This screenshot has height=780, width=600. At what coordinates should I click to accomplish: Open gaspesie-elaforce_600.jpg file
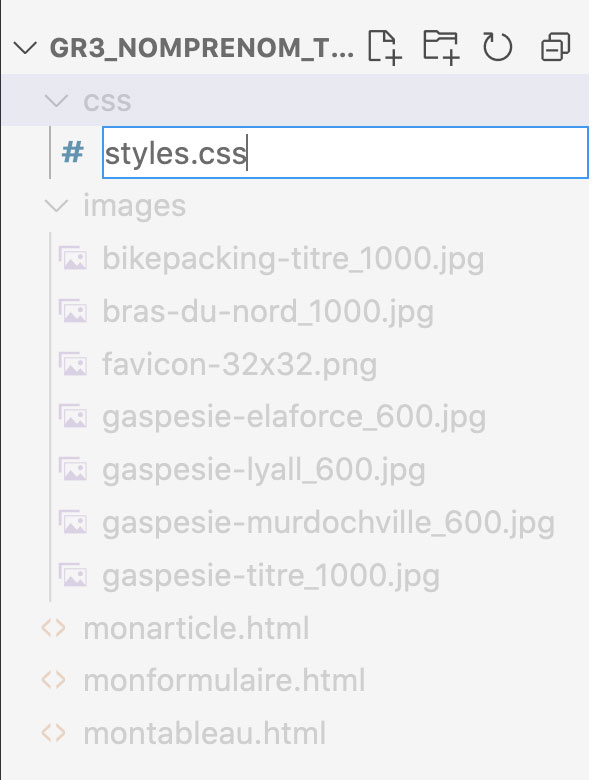[293, 417]
